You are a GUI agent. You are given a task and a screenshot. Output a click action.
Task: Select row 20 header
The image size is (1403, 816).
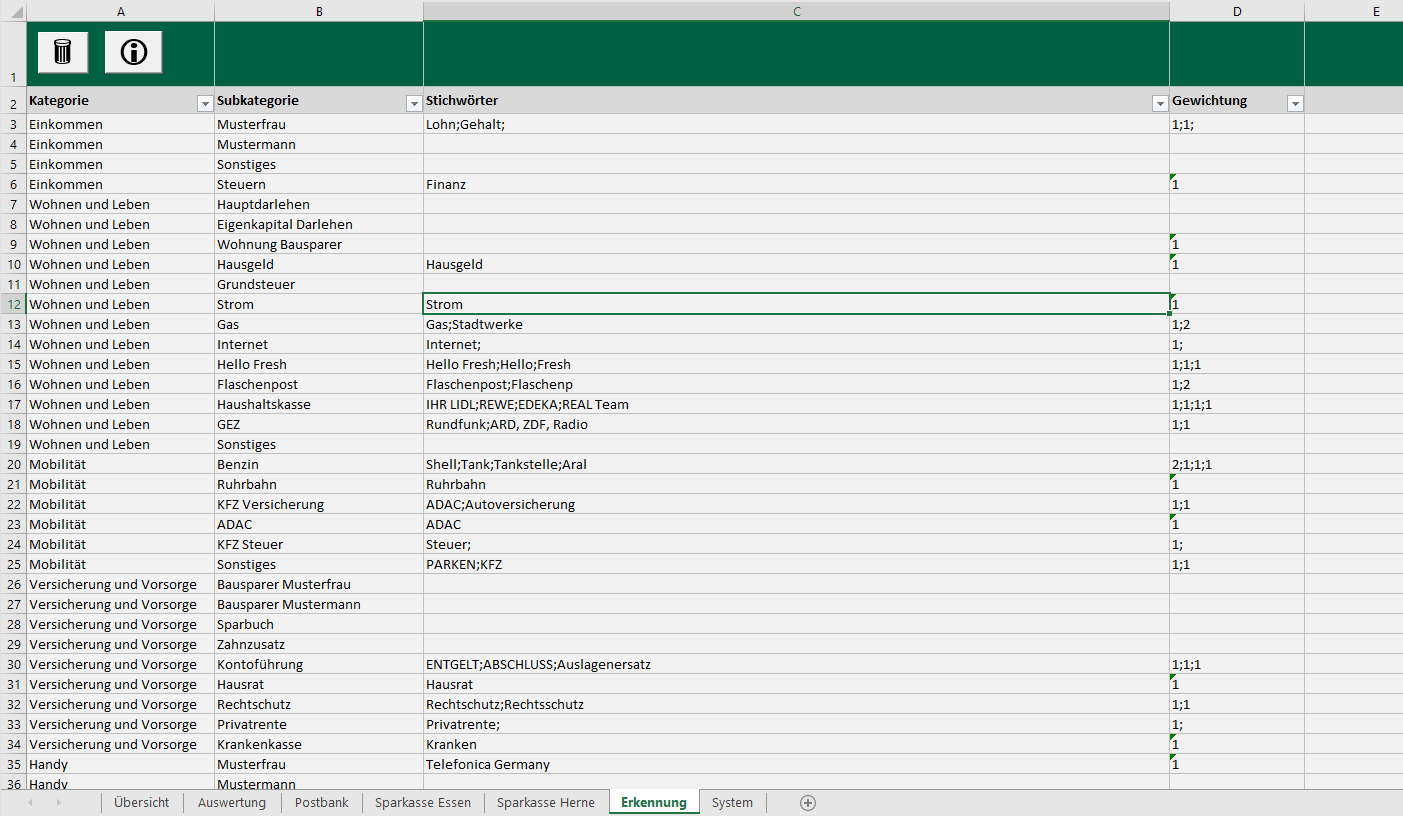13,465
